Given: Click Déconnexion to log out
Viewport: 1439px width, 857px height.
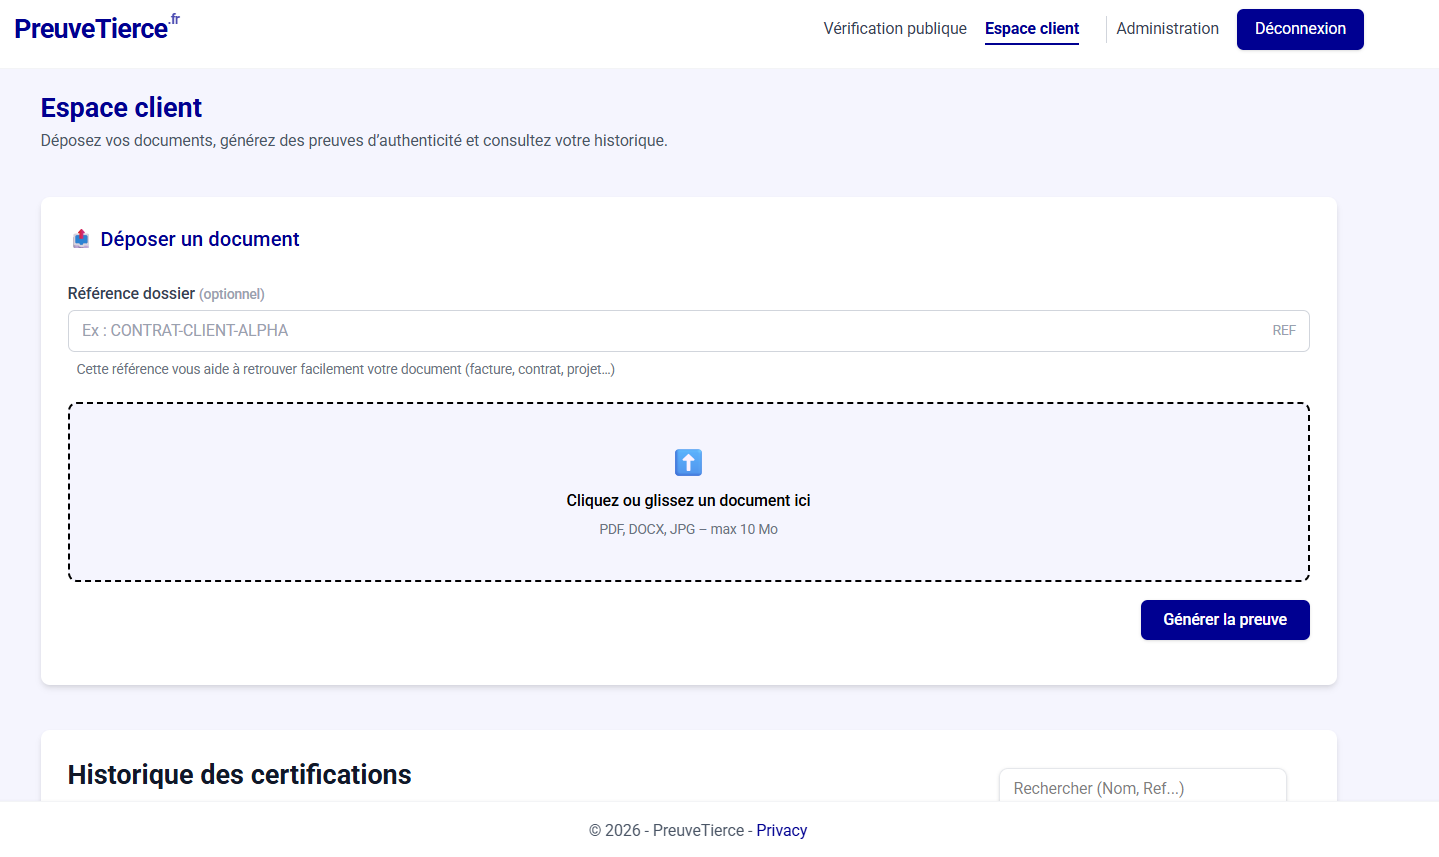Looking at the screenshot, I should pos(1299,29).
